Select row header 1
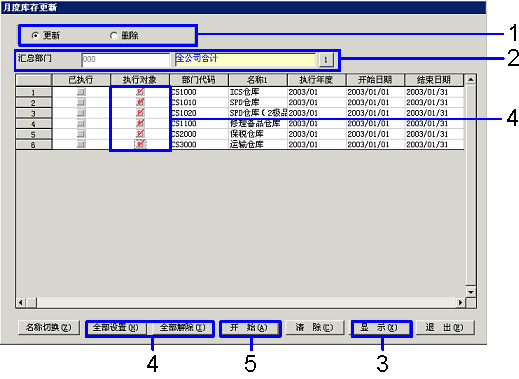This screenshot has width=519, height=379. pyautogui.click(x=34, y=92)
